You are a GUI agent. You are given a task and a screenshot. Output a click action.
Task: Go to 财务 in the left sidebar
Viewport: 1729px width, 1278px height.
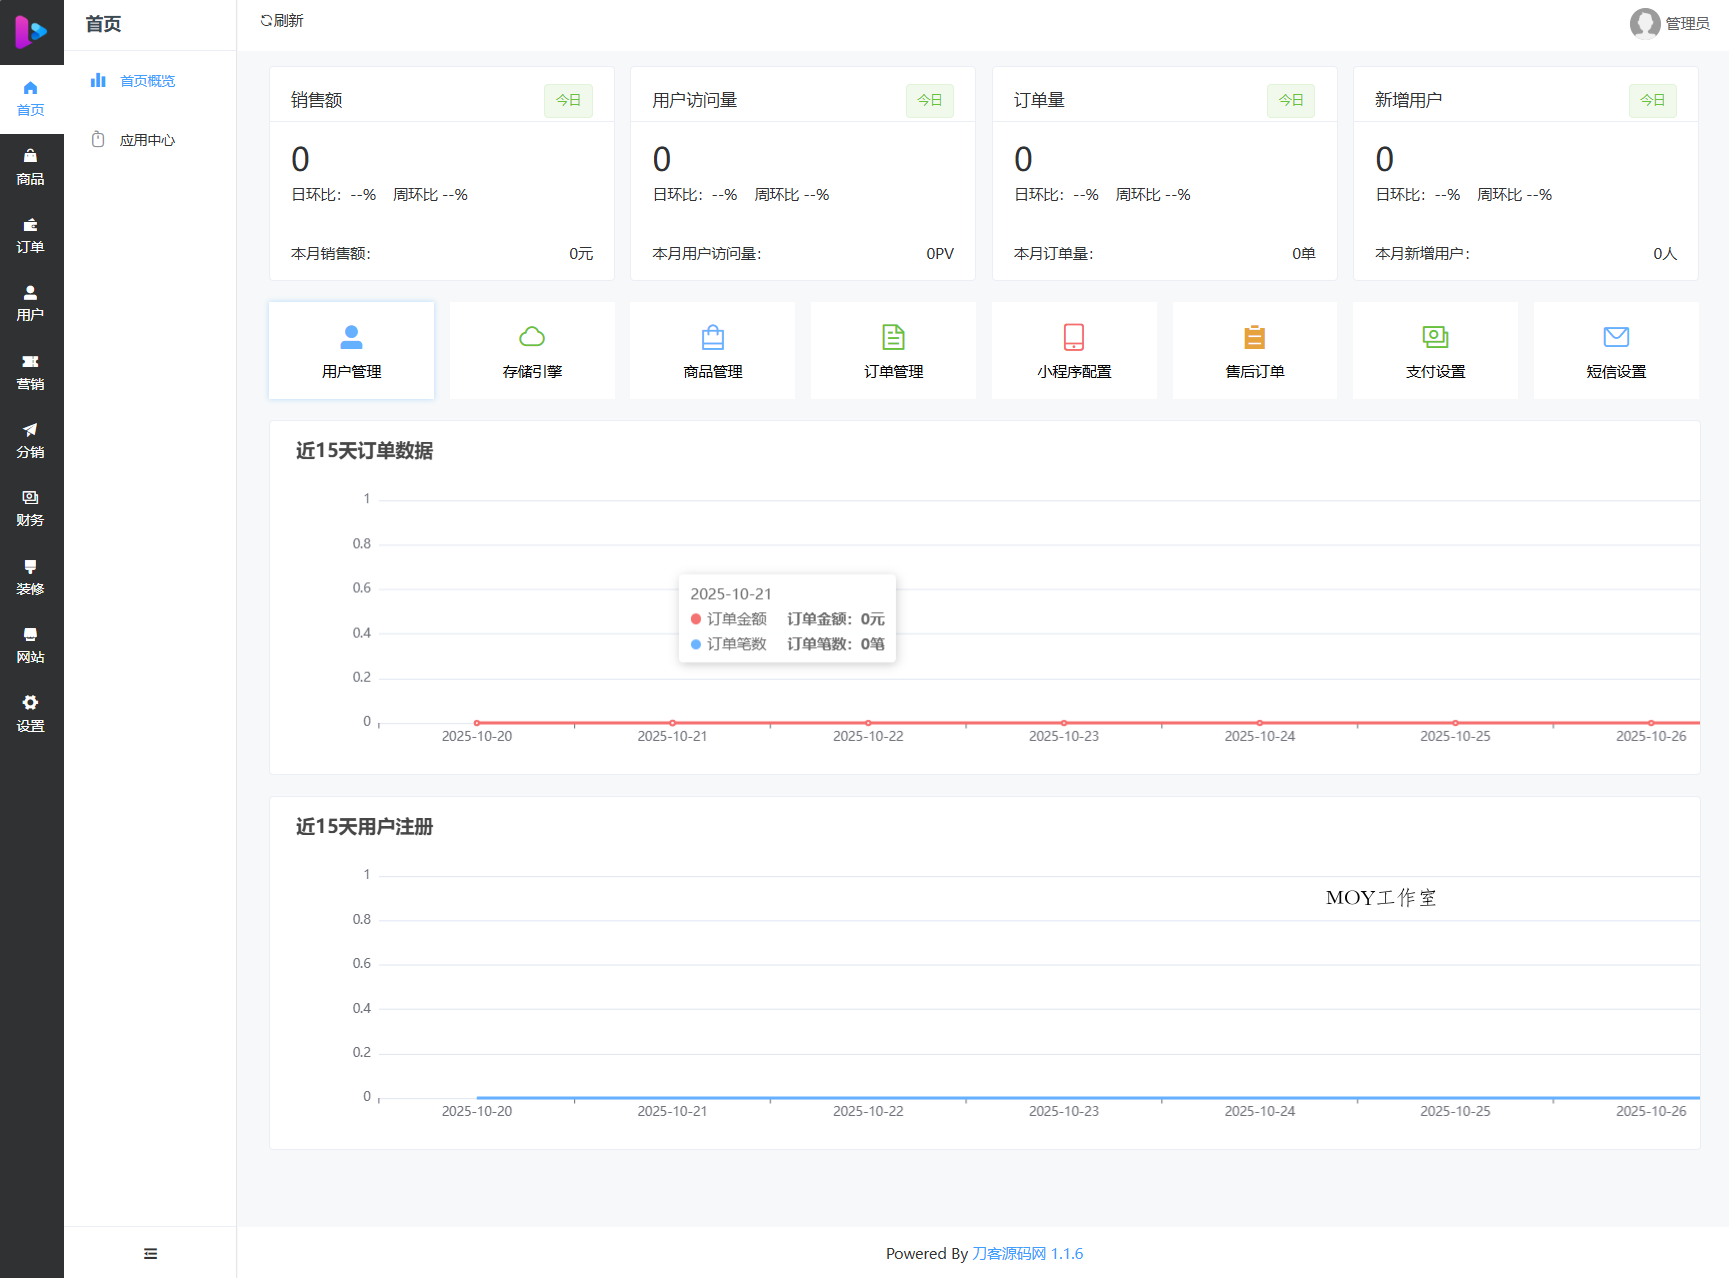click(30, 508)
